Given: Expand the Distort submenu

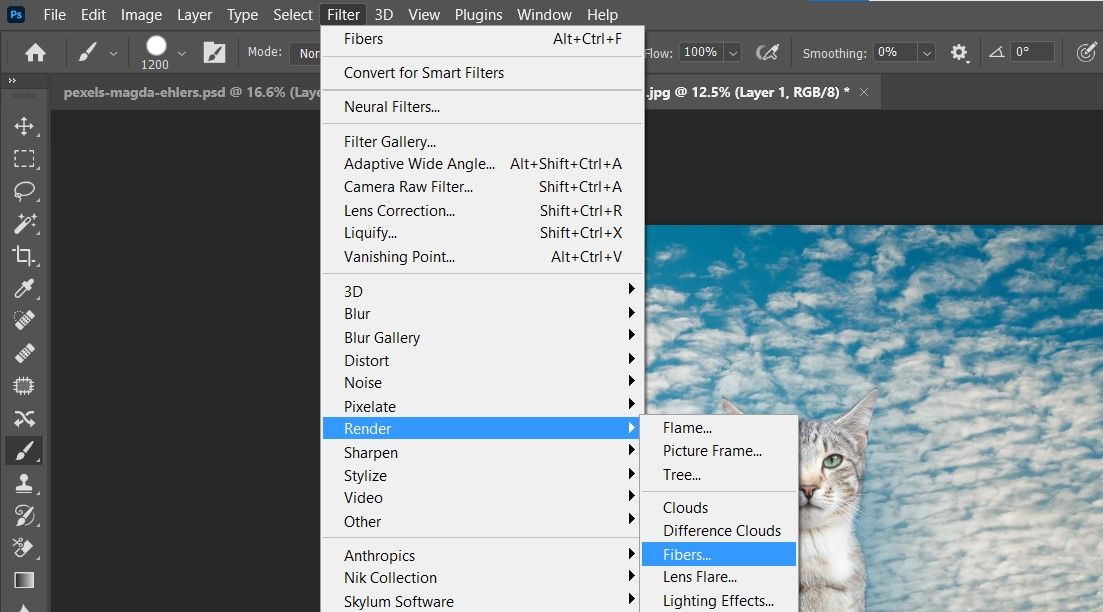Looking at the screenshot, I should [483, 360].
